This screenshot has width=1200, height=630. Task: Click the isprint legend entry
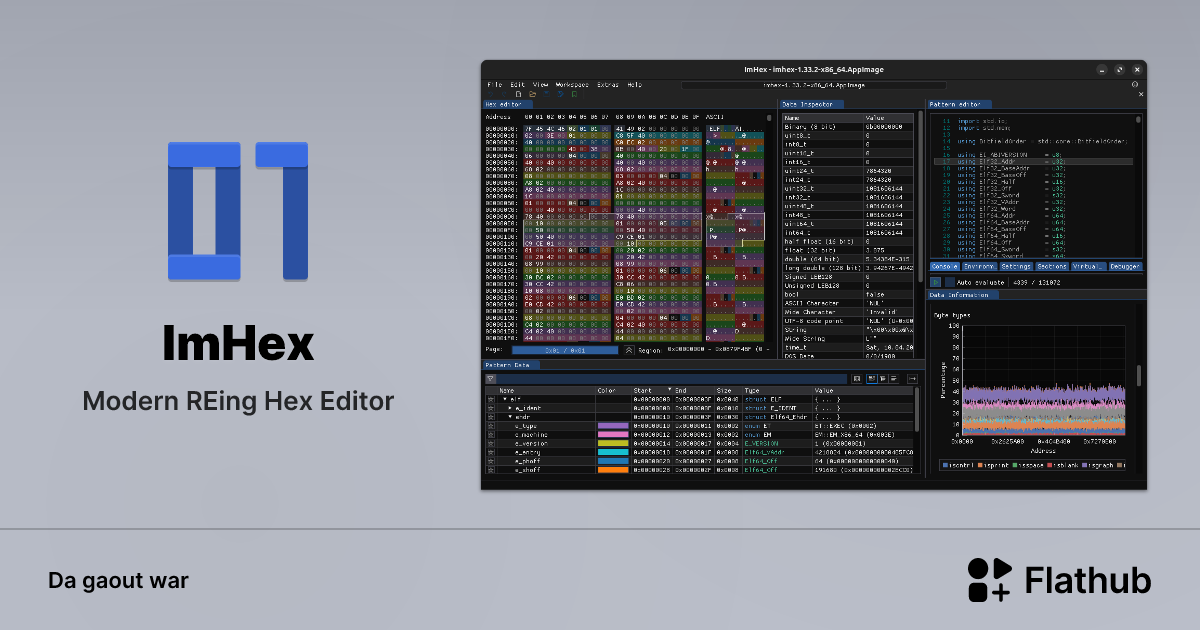(992, 465)
